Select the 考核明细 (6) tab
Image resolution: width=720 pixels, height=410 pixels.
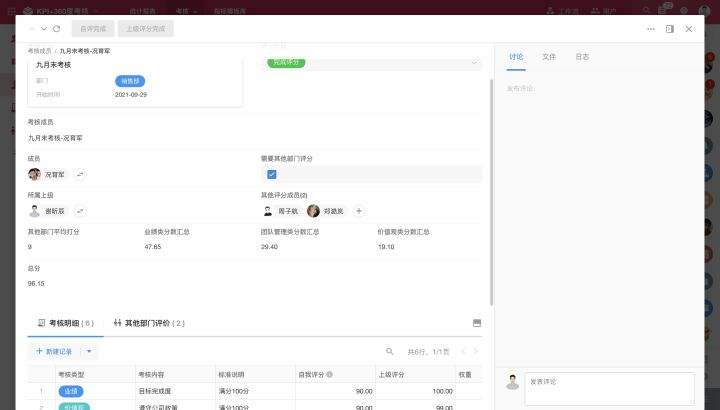point(66,323)
